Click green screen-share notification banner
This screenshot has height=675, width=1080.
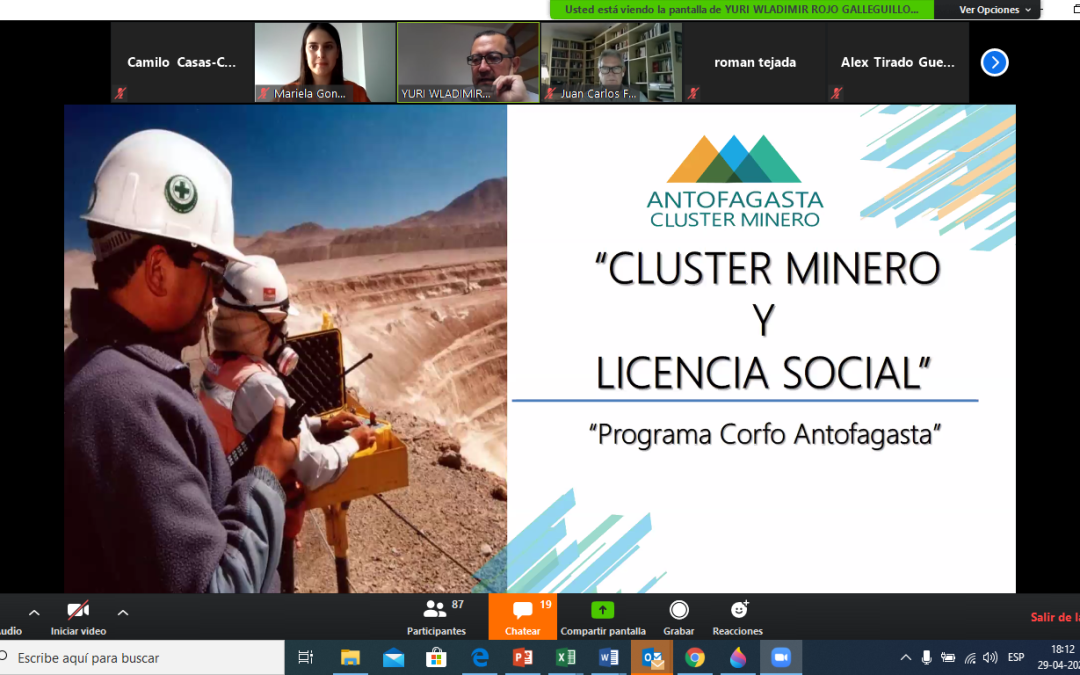741,10
